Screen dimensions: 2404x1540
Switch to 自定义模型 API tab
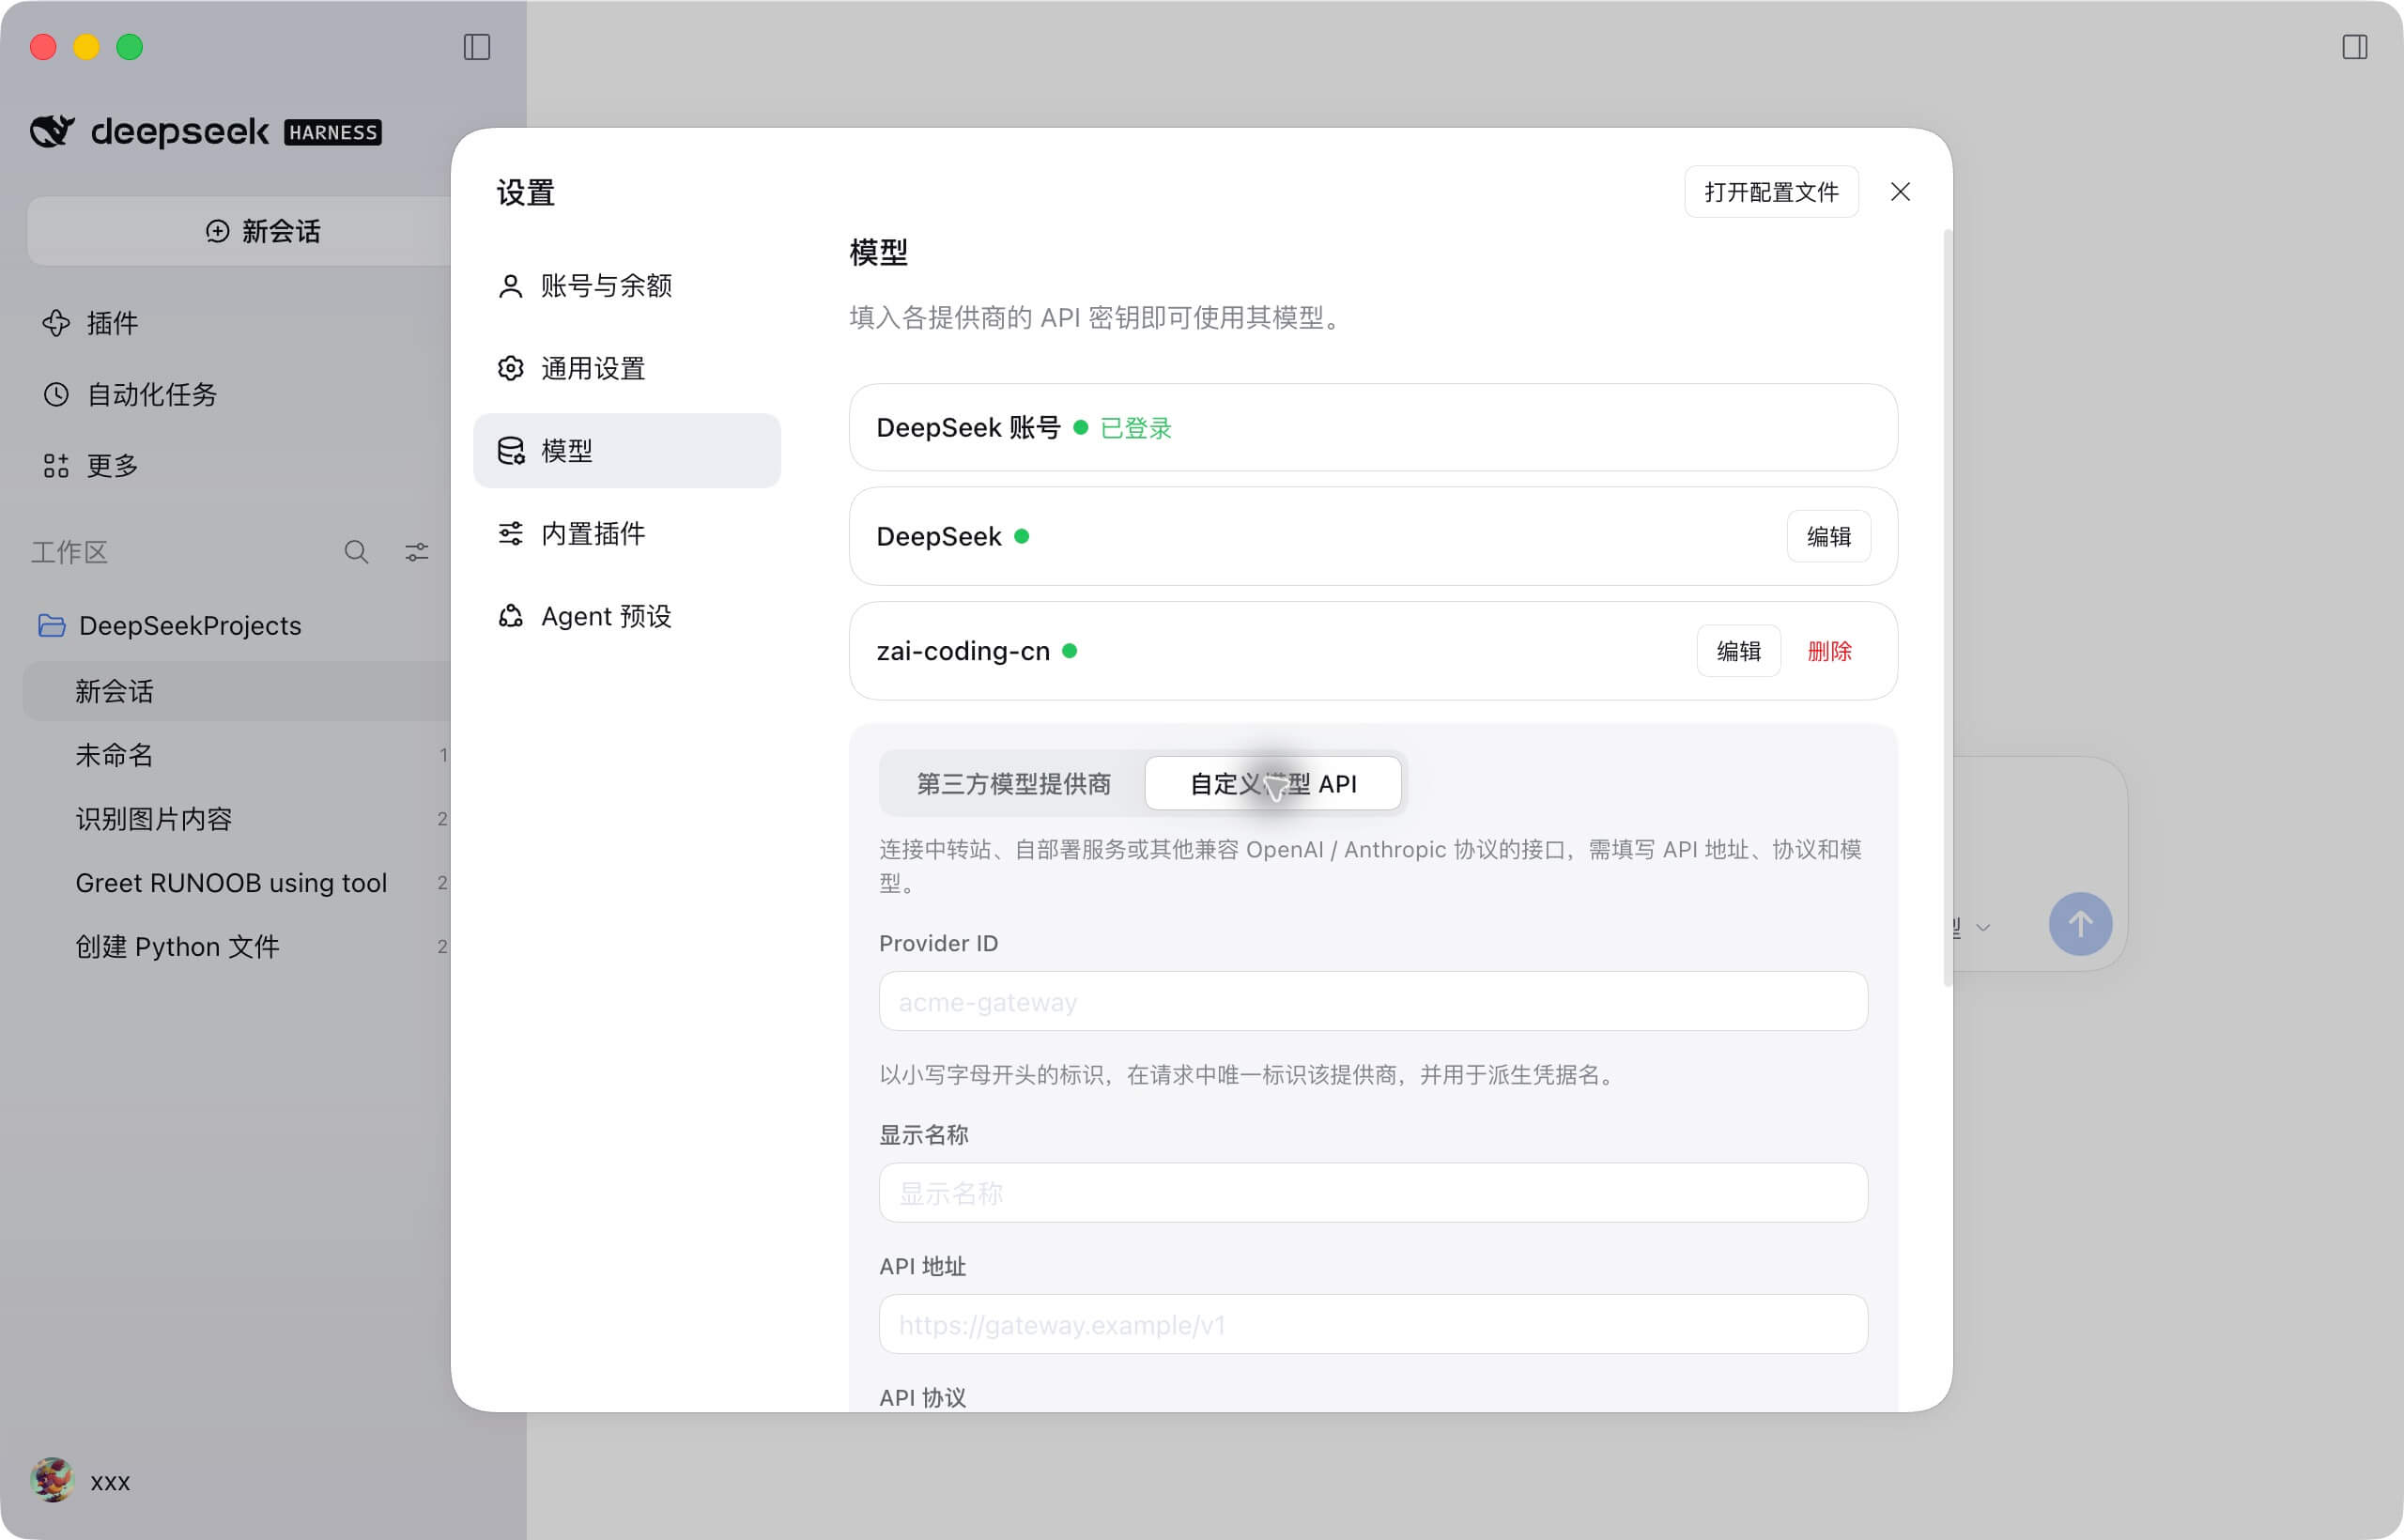pyautogui.click(x=1272, y=784)
